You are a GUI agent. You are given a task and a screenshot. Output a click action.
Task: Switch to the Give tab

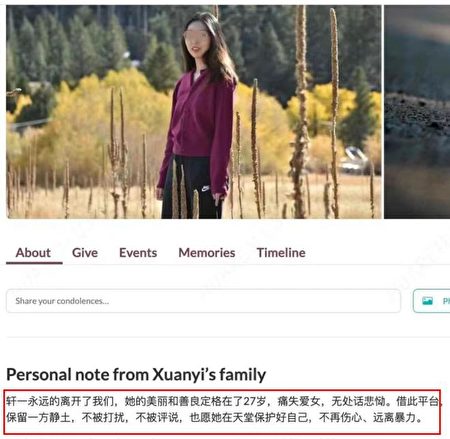tap(85, 253)
